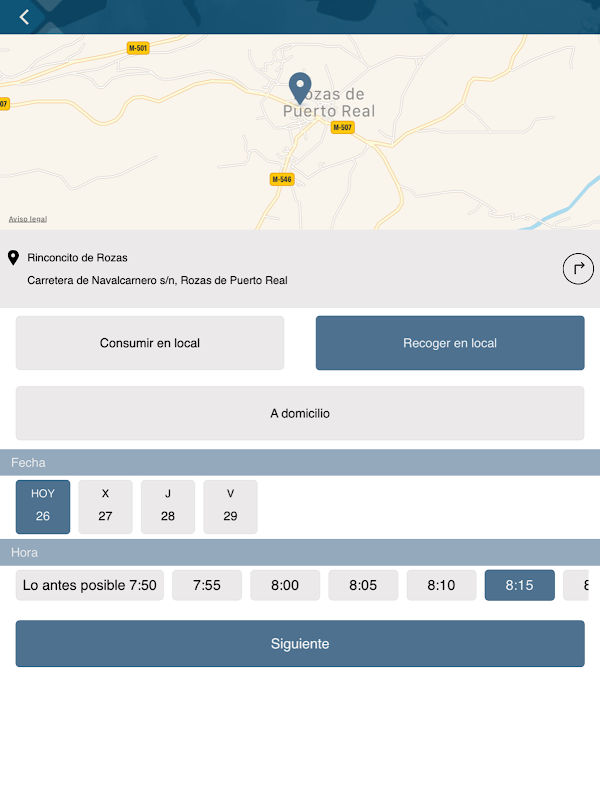This screenshot has height=800, width=600.
Task: Select the 8:15 time slot
Action: click(519, 585)
